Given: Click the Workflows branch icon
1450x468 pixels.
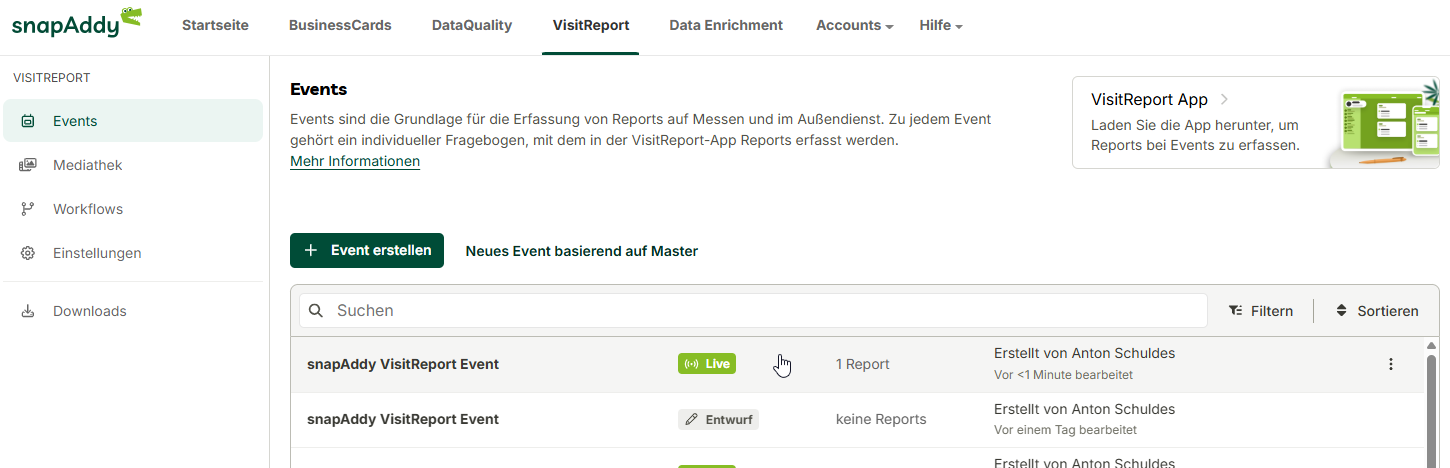Looking at the screenshot, I should click(x=28, y=209).
